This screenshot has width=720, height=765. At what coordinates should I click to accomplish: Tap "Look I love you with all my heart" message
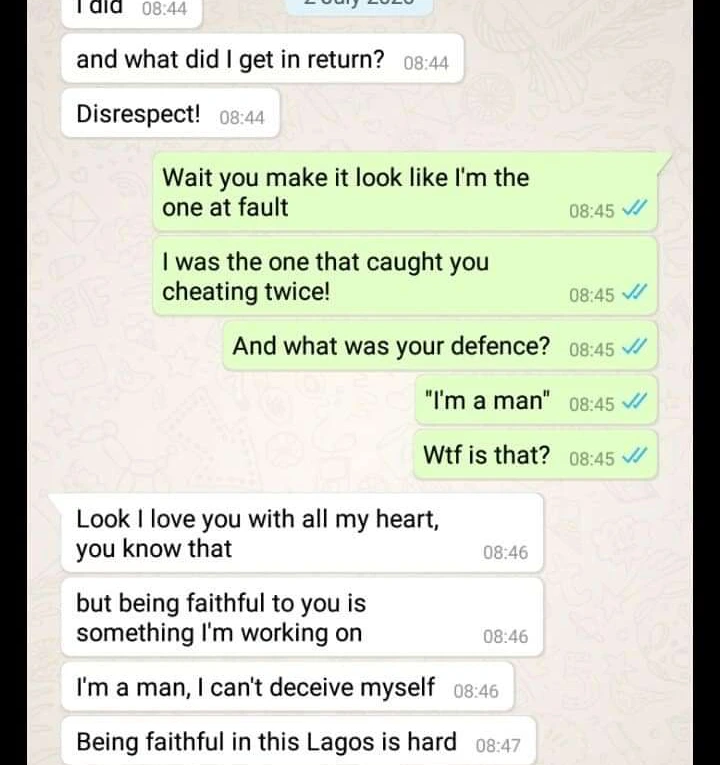302,533
